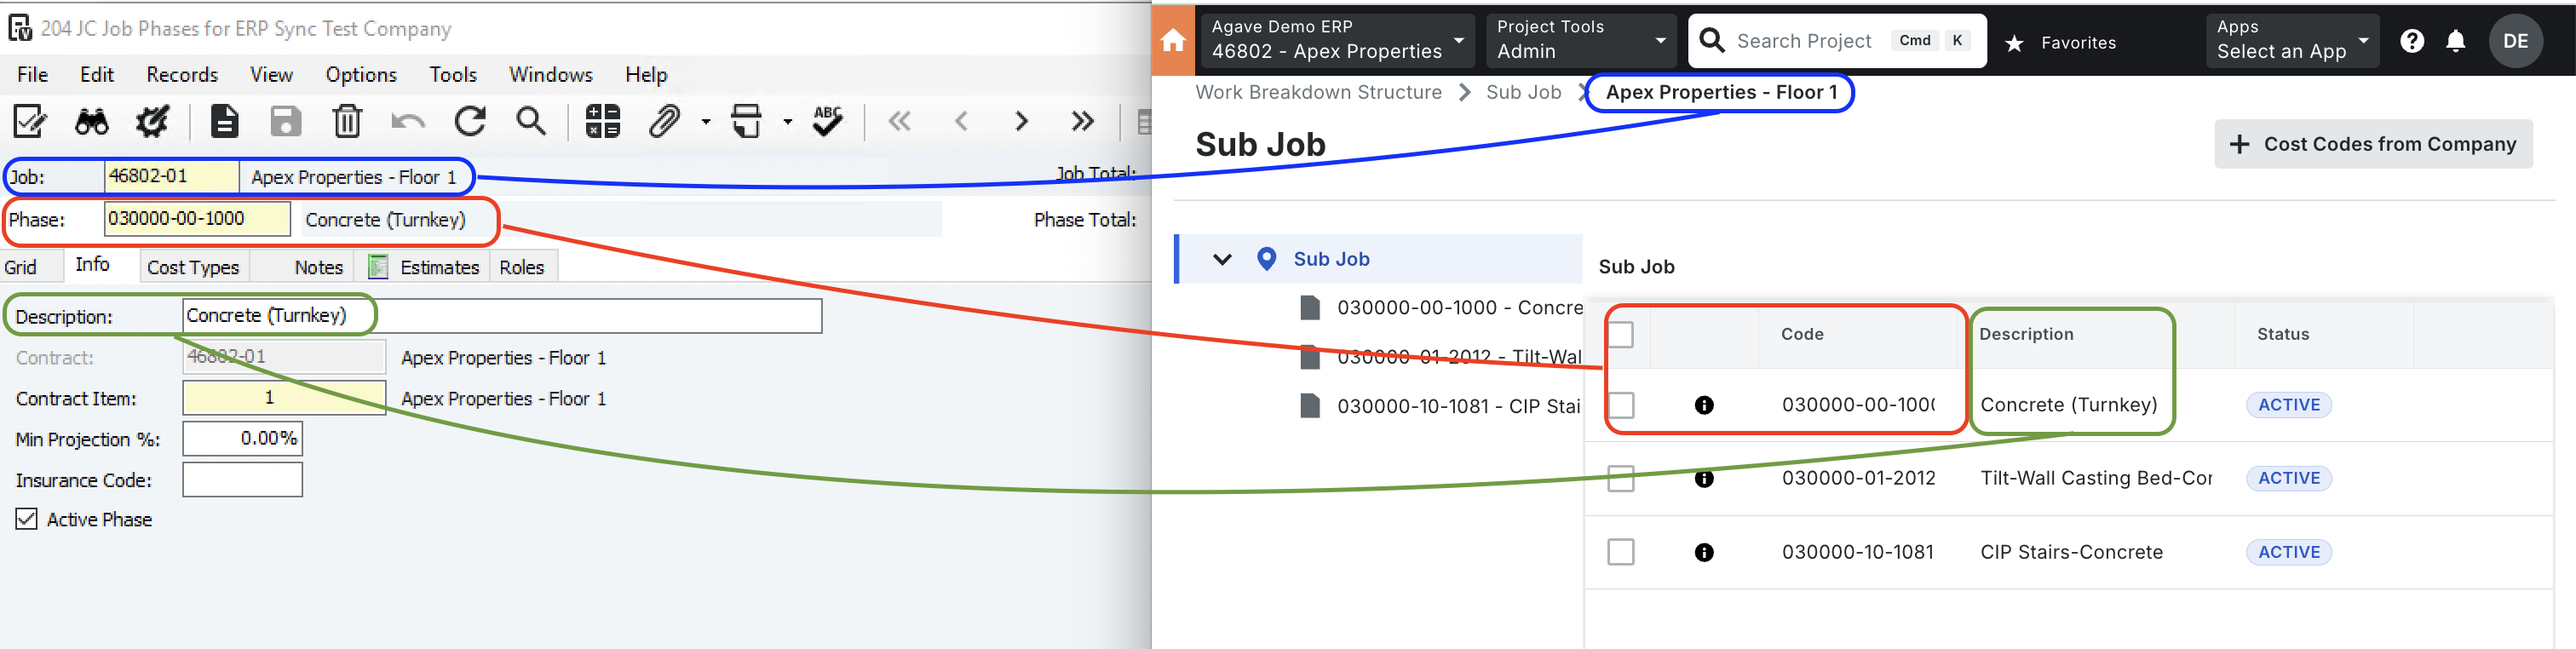Switch to the Roles tab
This screenshot has width=2576, height=649.
point(522,267)
